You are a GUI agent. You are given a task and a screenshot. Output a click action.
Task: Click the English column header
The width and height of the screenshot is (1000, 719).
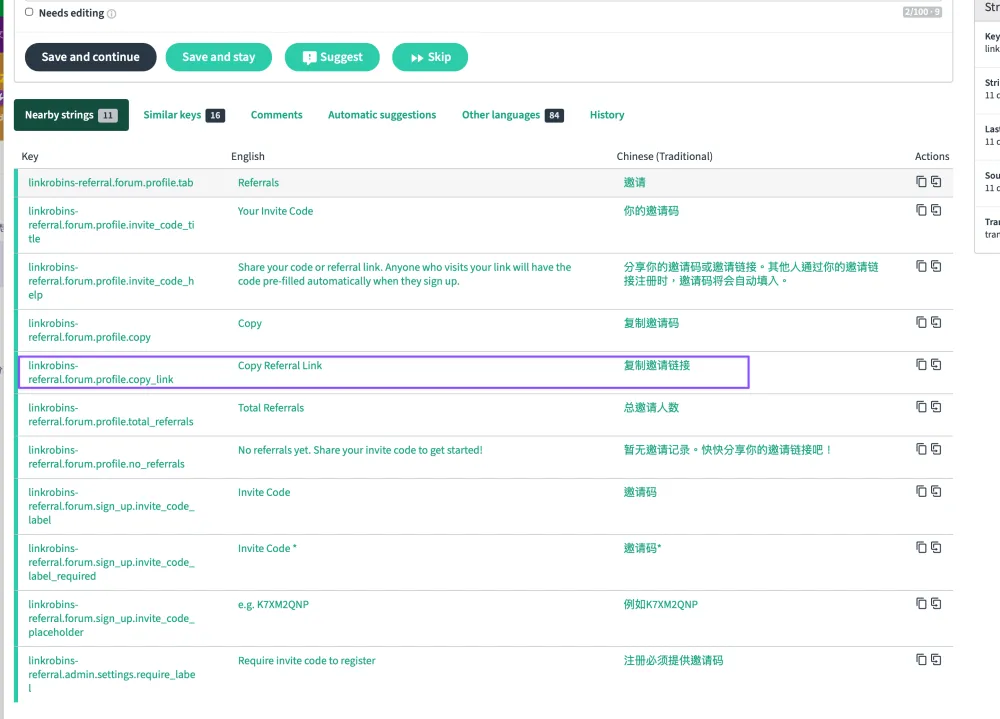(247, 156)
